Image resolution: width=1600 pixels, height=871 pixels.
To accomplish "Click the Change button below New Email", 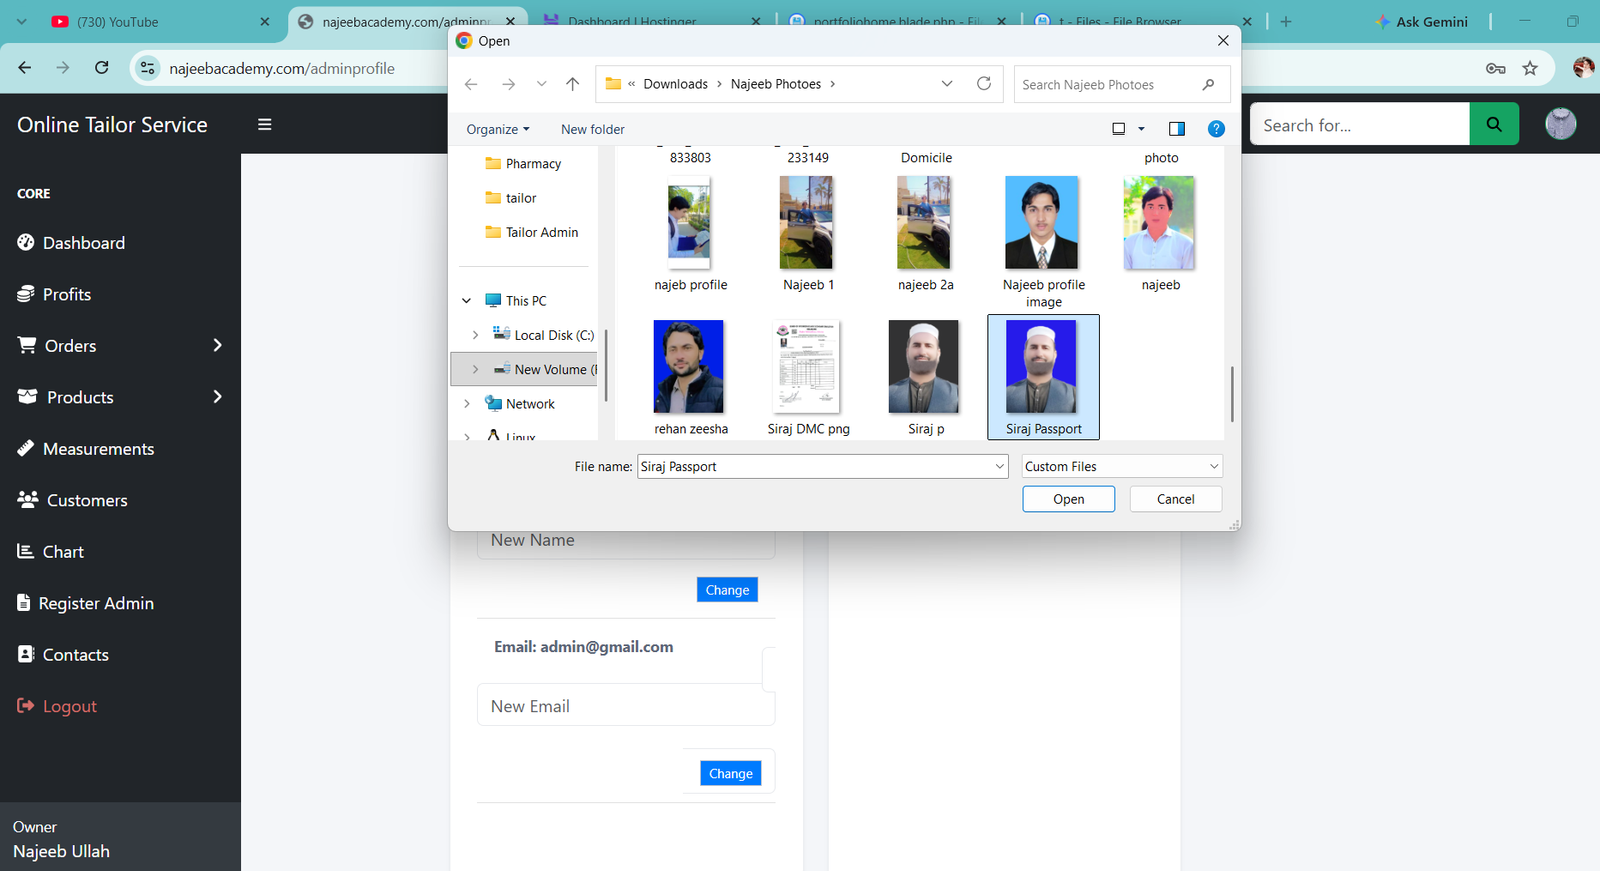I will [x=731, y=773].
